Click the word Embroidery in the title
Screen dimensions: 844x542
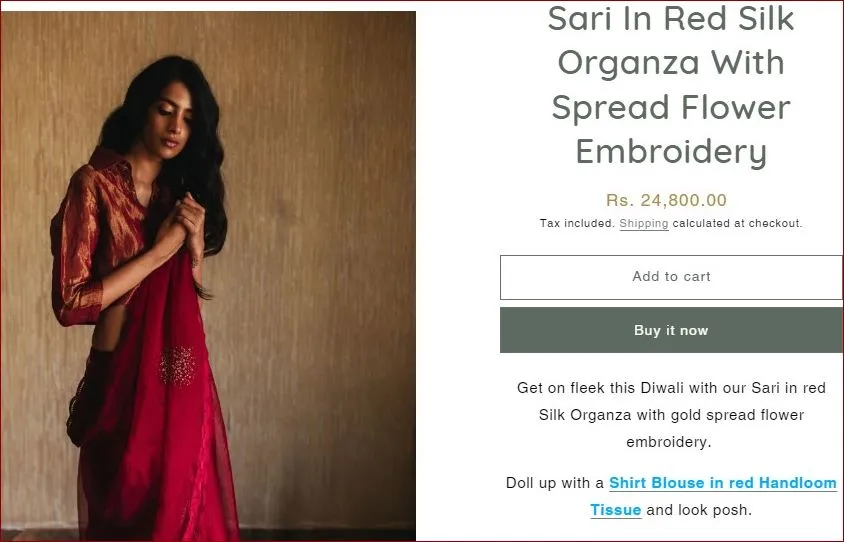pos(671,152)
